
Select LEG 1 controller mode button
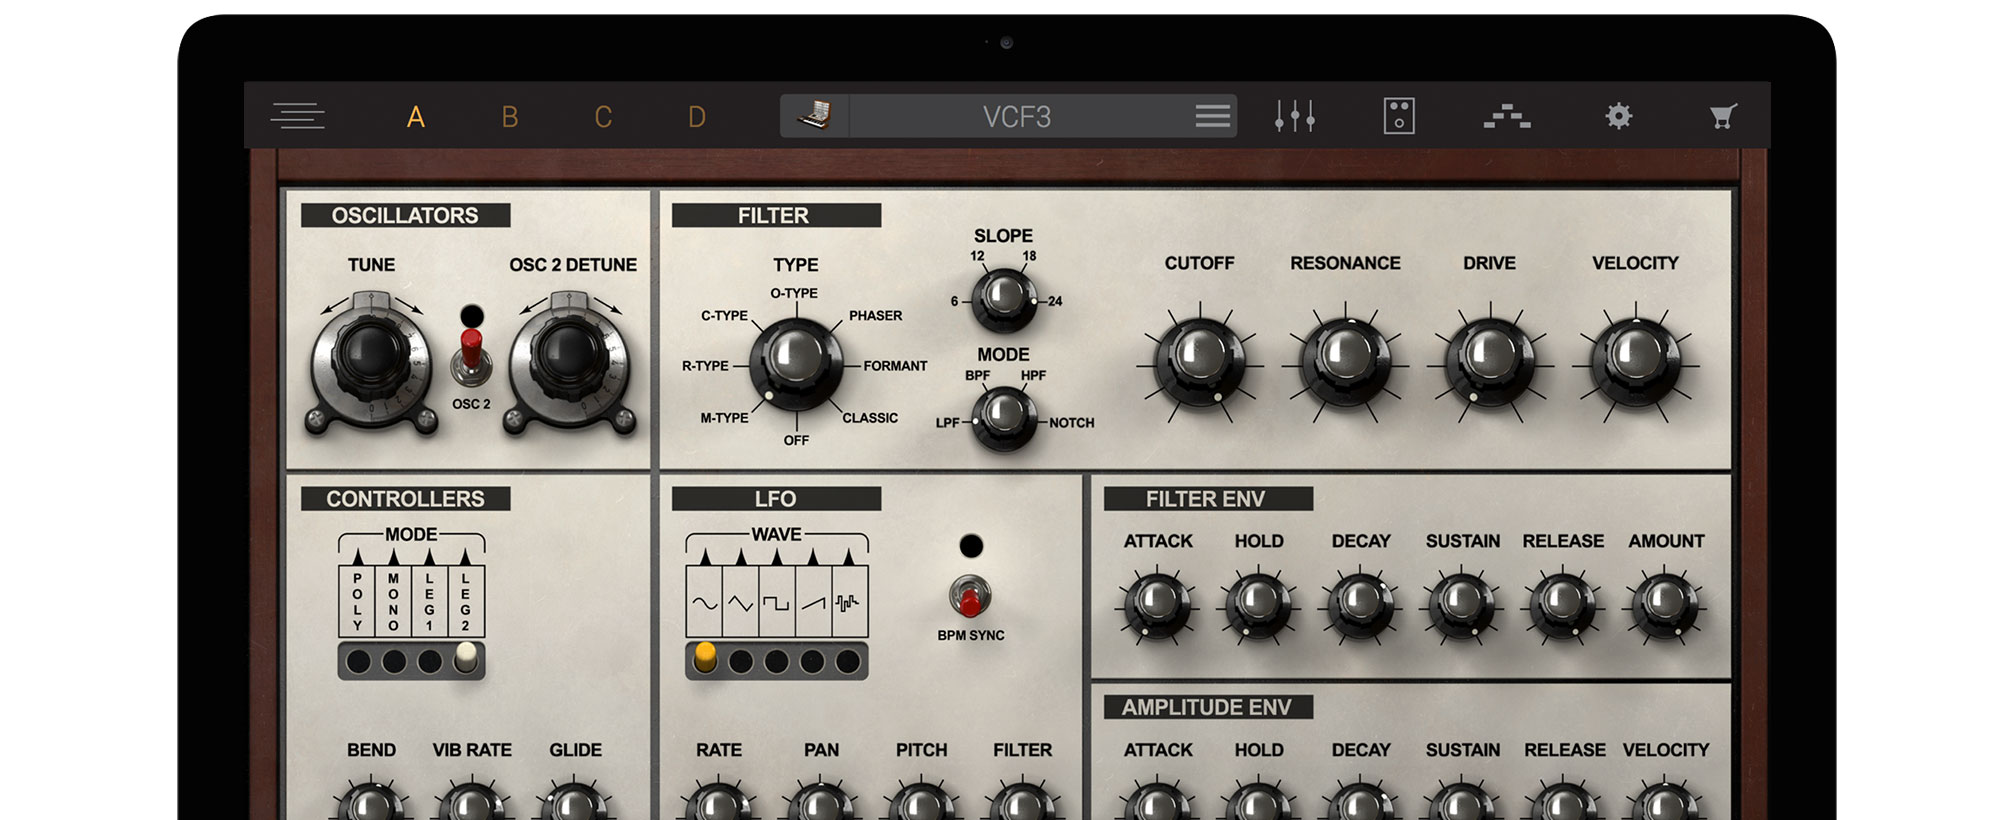pyautogui.click(x=430, y=661)
